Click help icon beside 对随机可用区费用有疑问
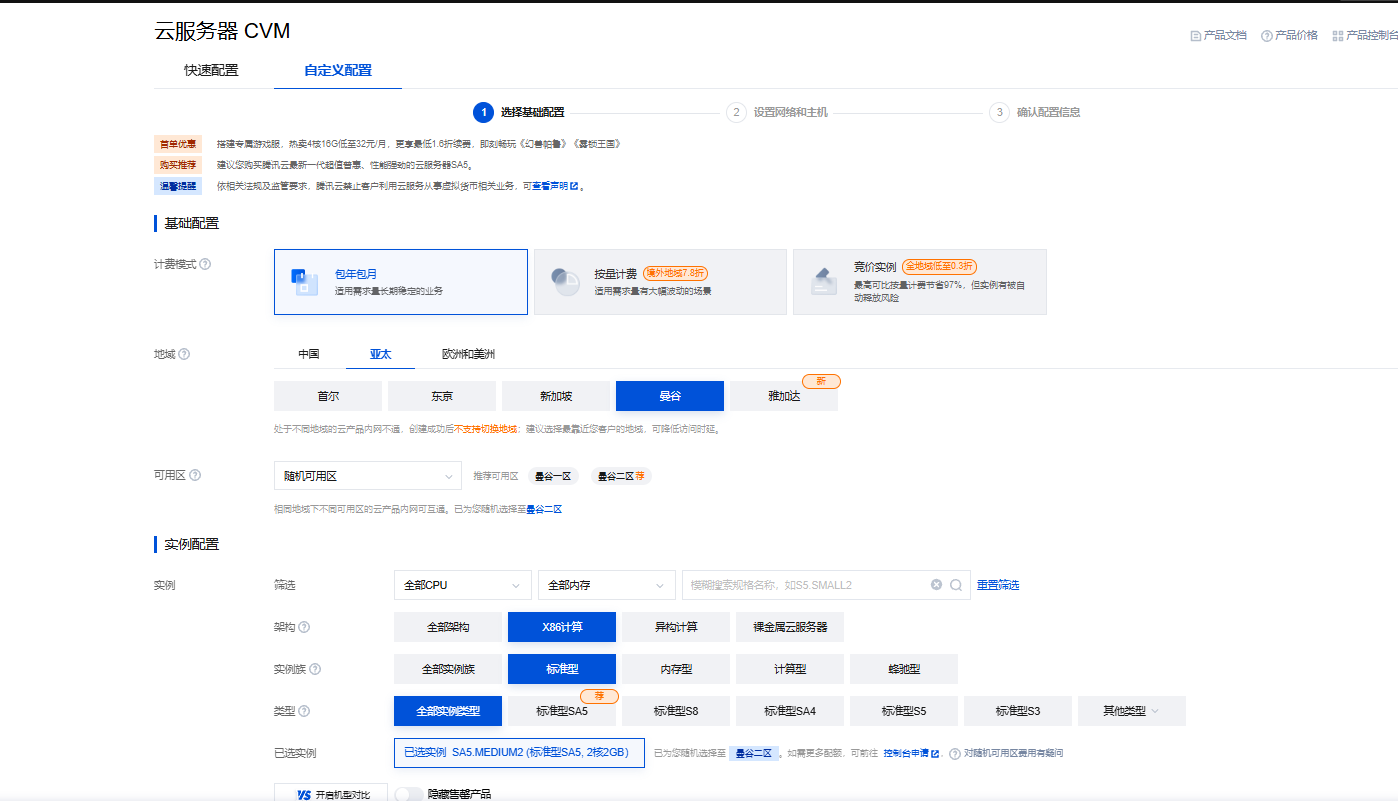The height and width of the screenshot is (811, 1398). tap(954, 753)
